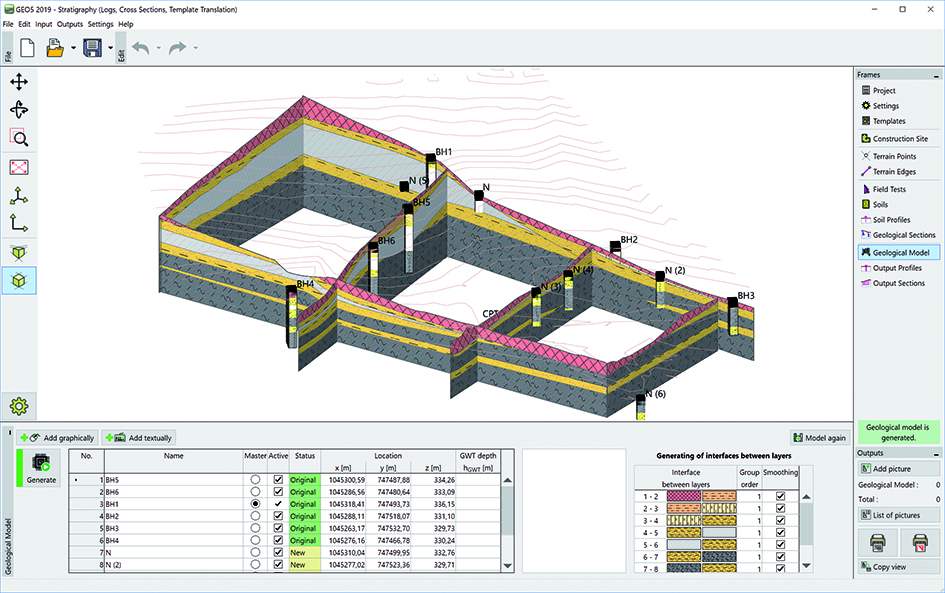Open the Settings menu in menu bar
This screenshot has width=945, height=593.
(x=100, y=23)
